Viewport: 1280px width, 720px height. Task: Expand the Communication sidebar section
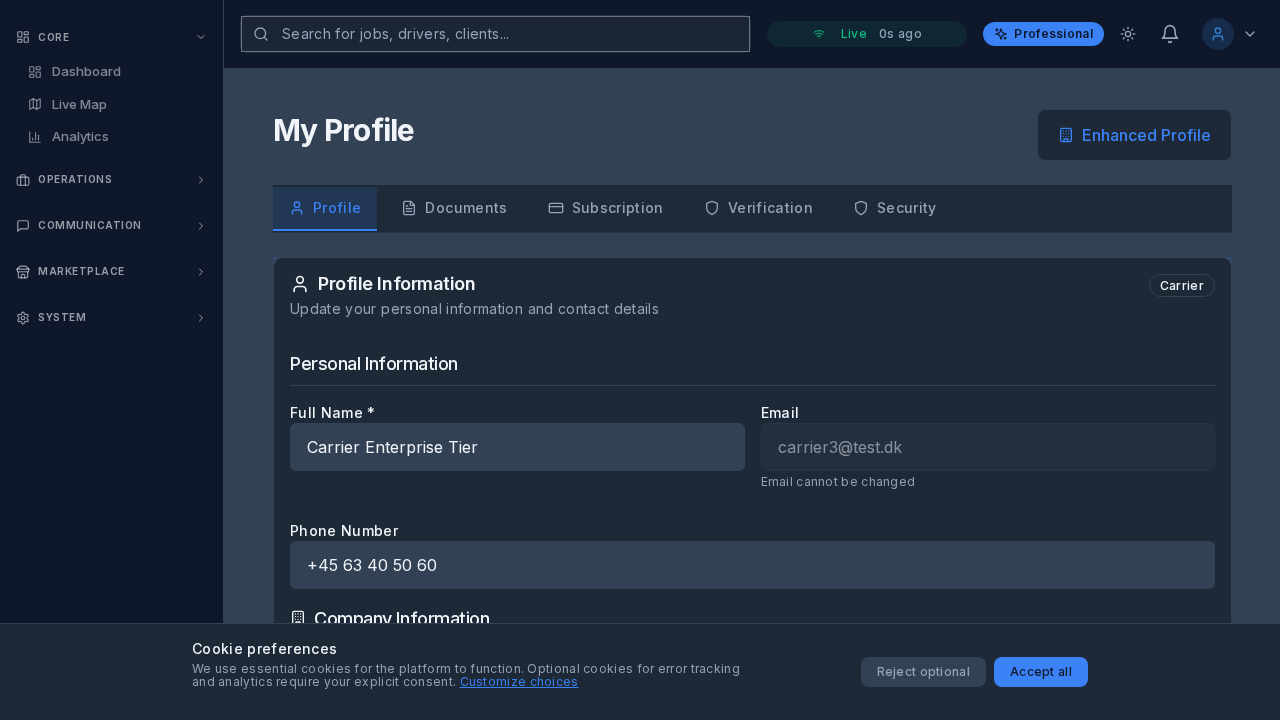point(201,226)
